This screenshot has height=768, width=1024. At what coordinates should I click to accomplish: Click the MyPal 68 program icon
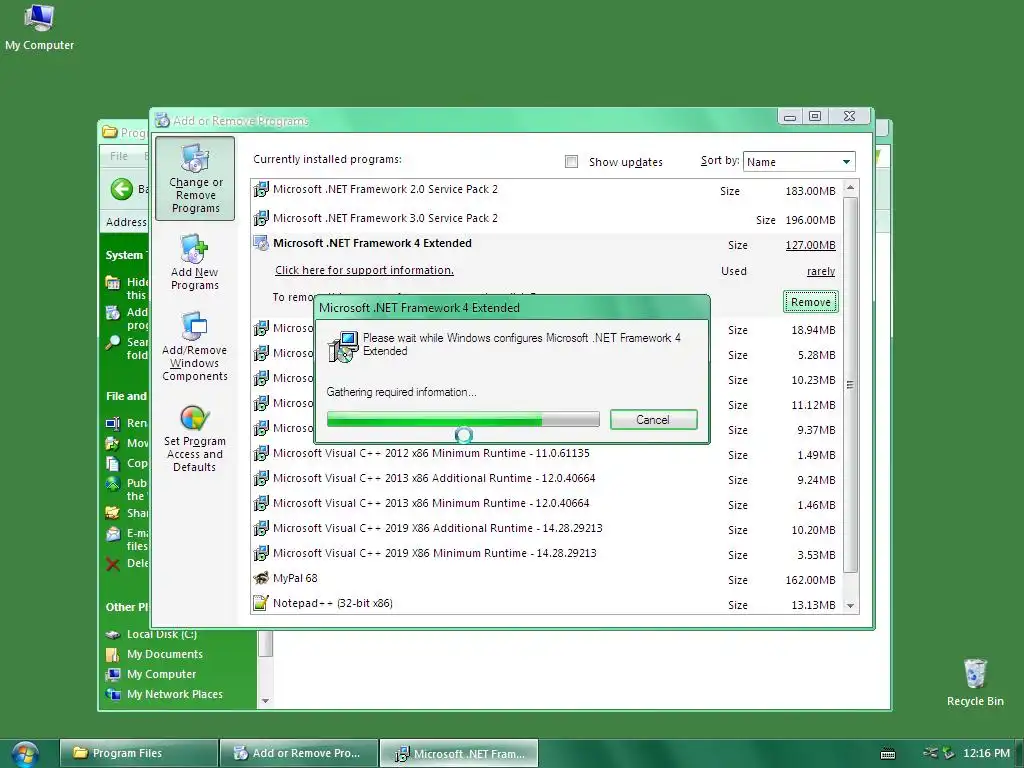(x=261, y=578)
